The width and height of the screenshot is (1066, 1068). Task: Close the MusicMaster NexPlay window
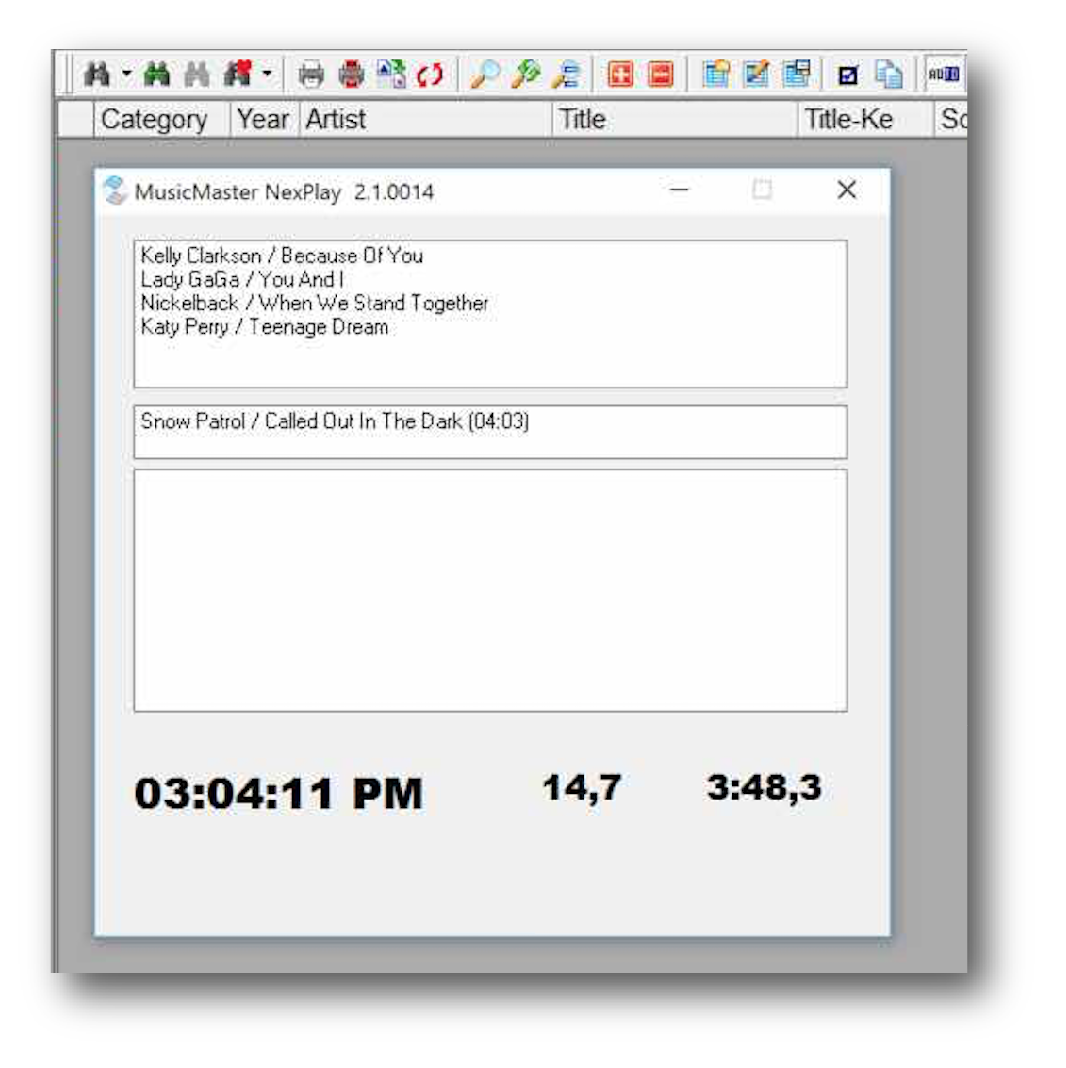pyautogui.click(x=846, y=190)
